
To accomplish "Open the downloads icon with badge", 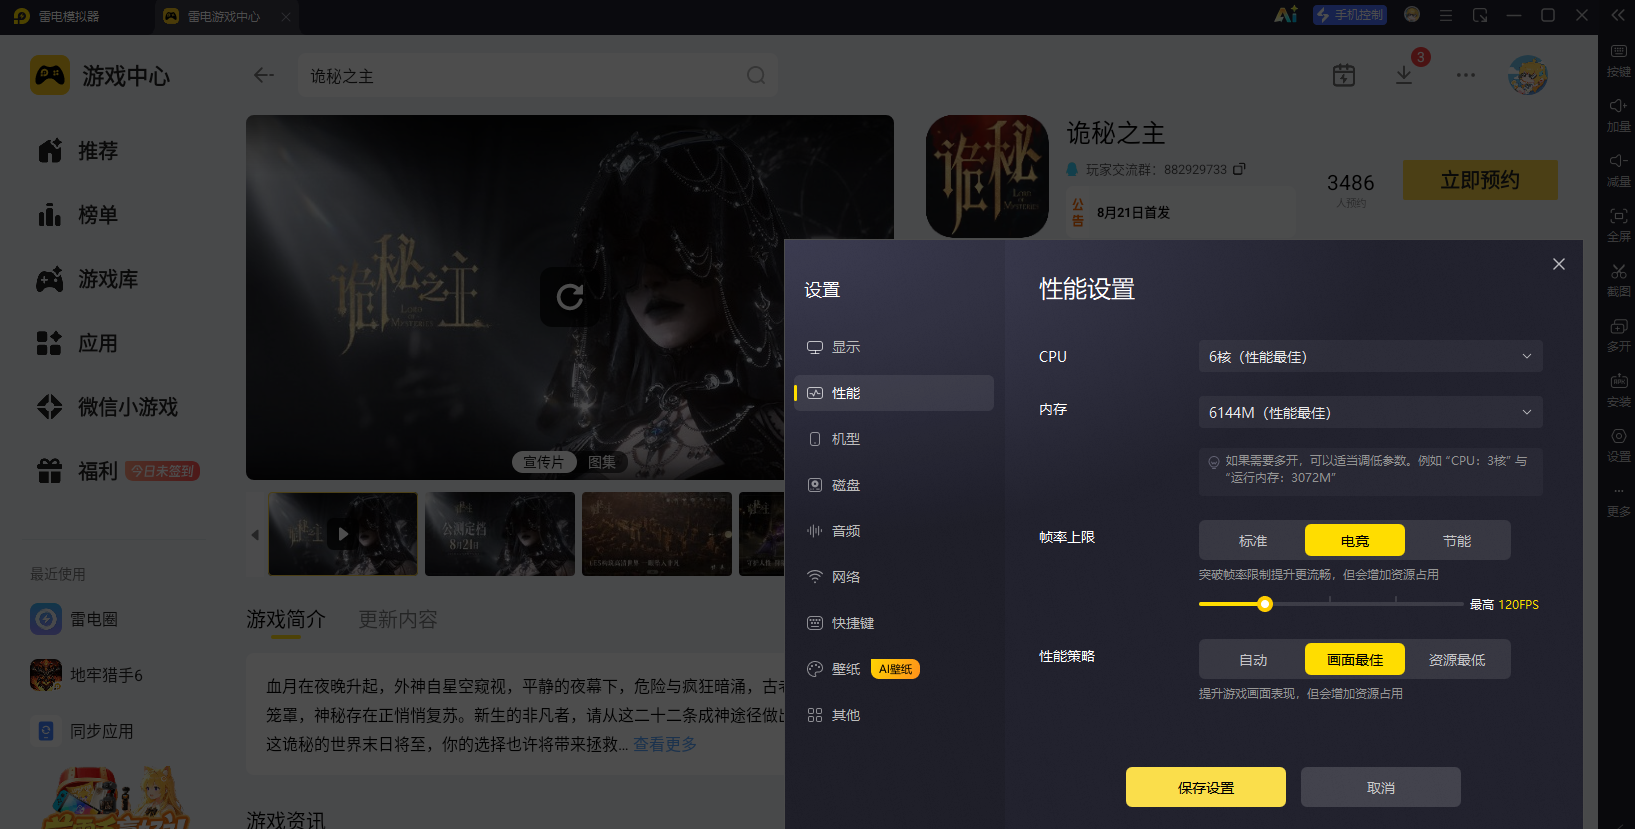I will tap(1405, 75).
